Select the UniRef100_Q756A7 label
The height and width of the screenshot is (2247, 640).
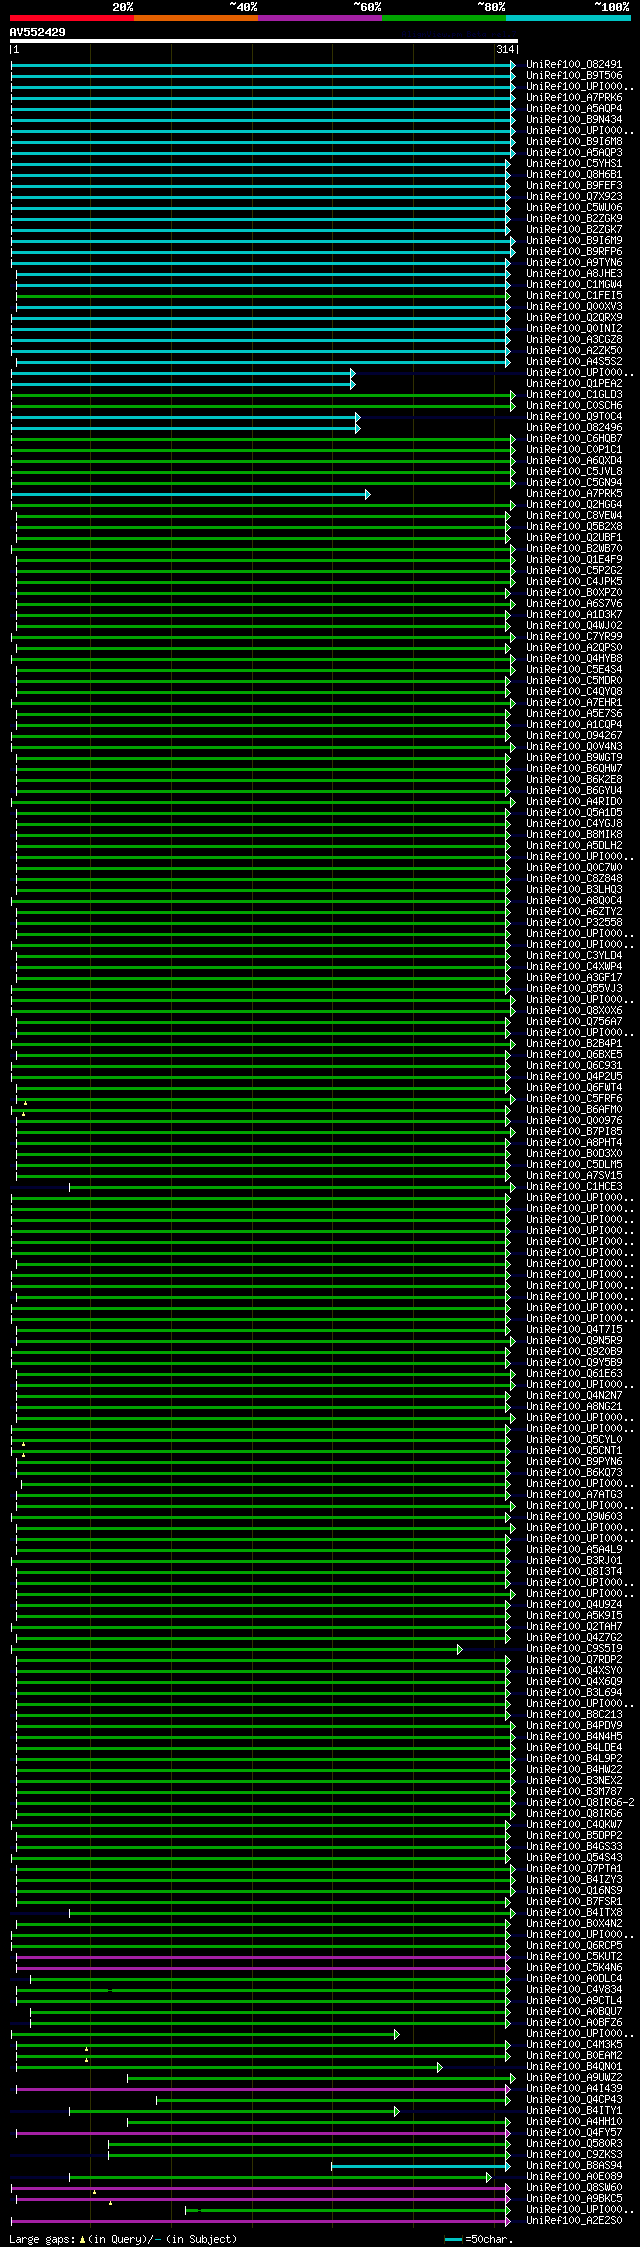click(x=574, y=1022)
